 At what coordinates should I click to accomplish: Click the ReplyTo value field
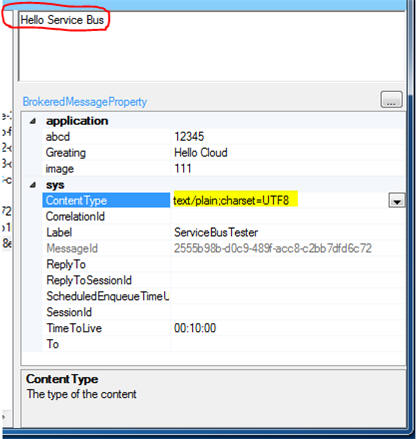point(288,264)
